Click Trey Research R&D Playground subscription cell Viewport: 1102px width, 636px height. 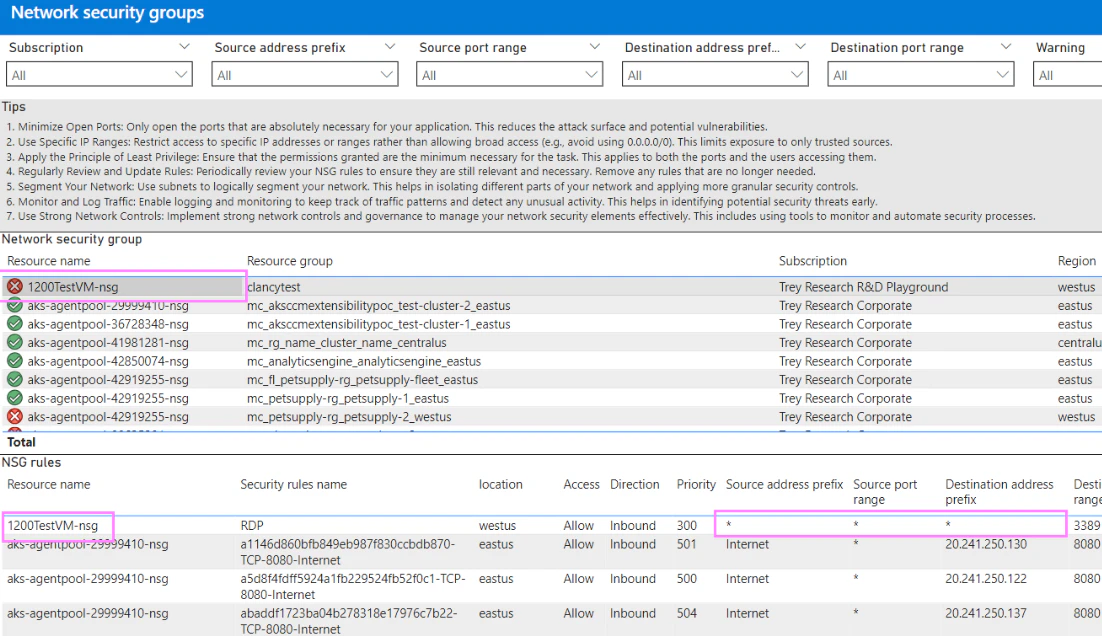863,287
